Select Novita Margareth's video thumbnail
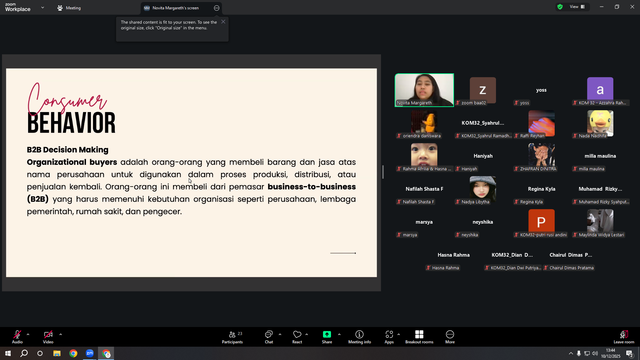Screen dimensions: 640x360 [424, 90]
